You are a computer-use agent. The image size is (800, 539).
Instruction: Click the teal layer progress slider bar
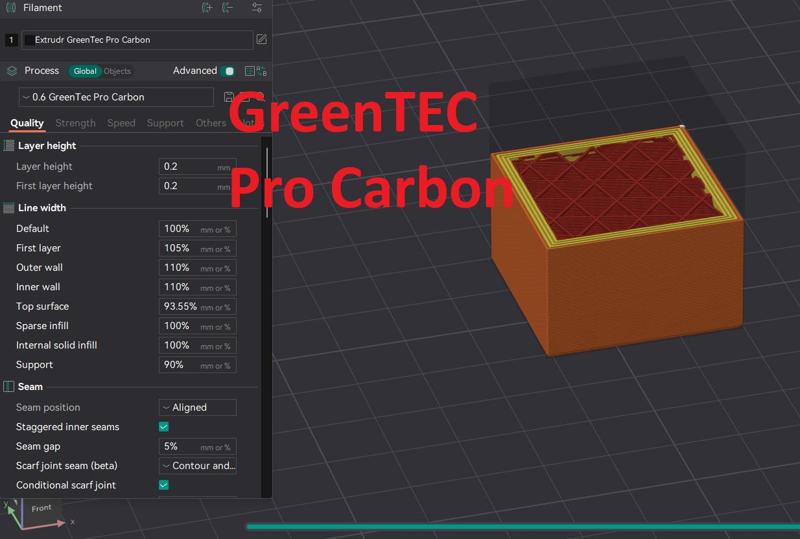pos(523,526)
